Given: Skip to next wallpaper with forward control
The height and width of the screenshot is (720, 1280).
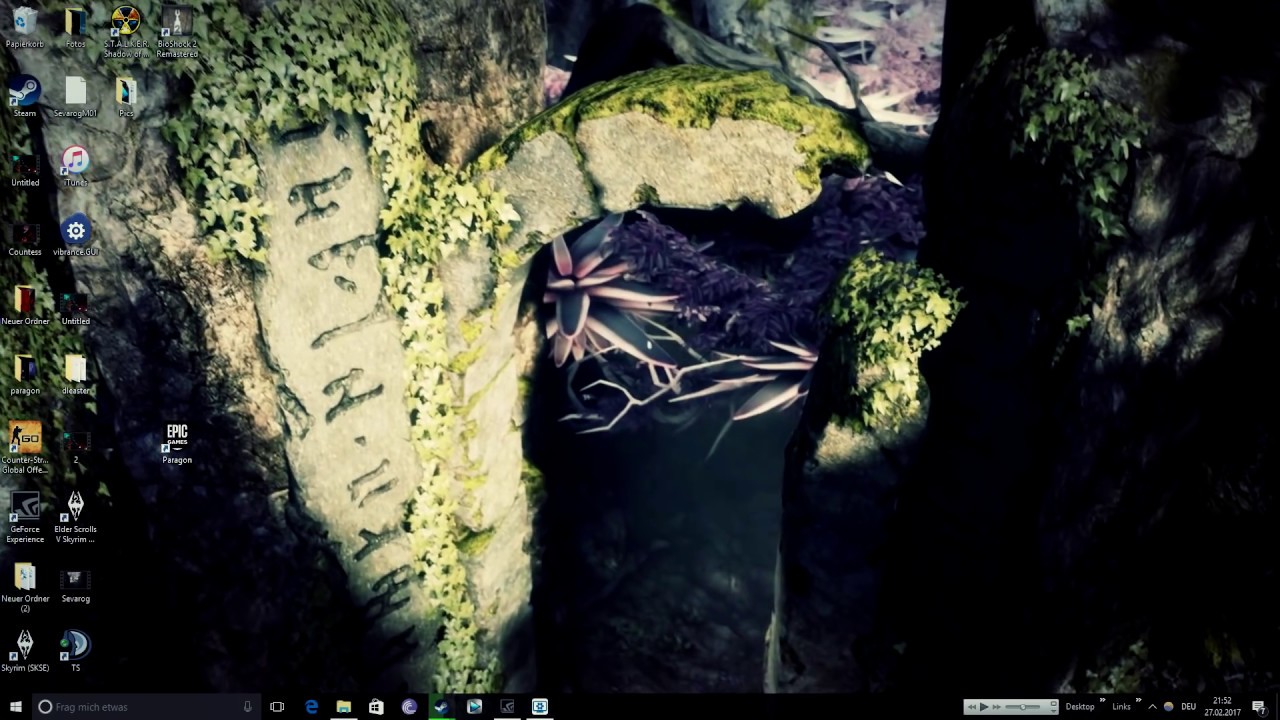Looking at the screenshot, I should point(995,706).
